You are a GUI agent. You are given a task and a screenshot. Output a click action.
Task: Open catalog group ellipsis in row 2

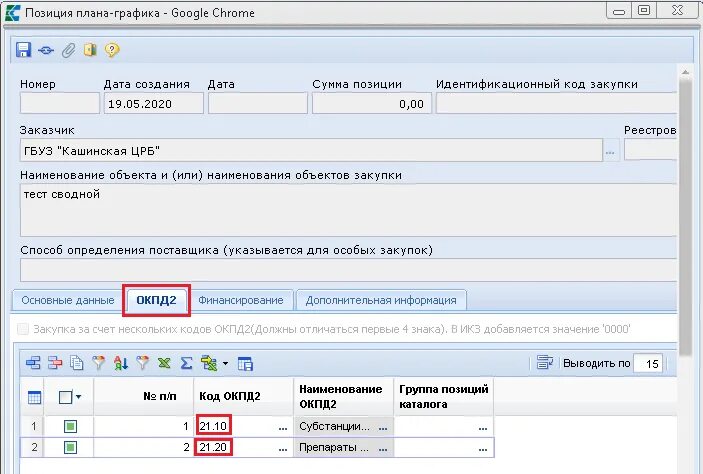click(x=482, y=448)
